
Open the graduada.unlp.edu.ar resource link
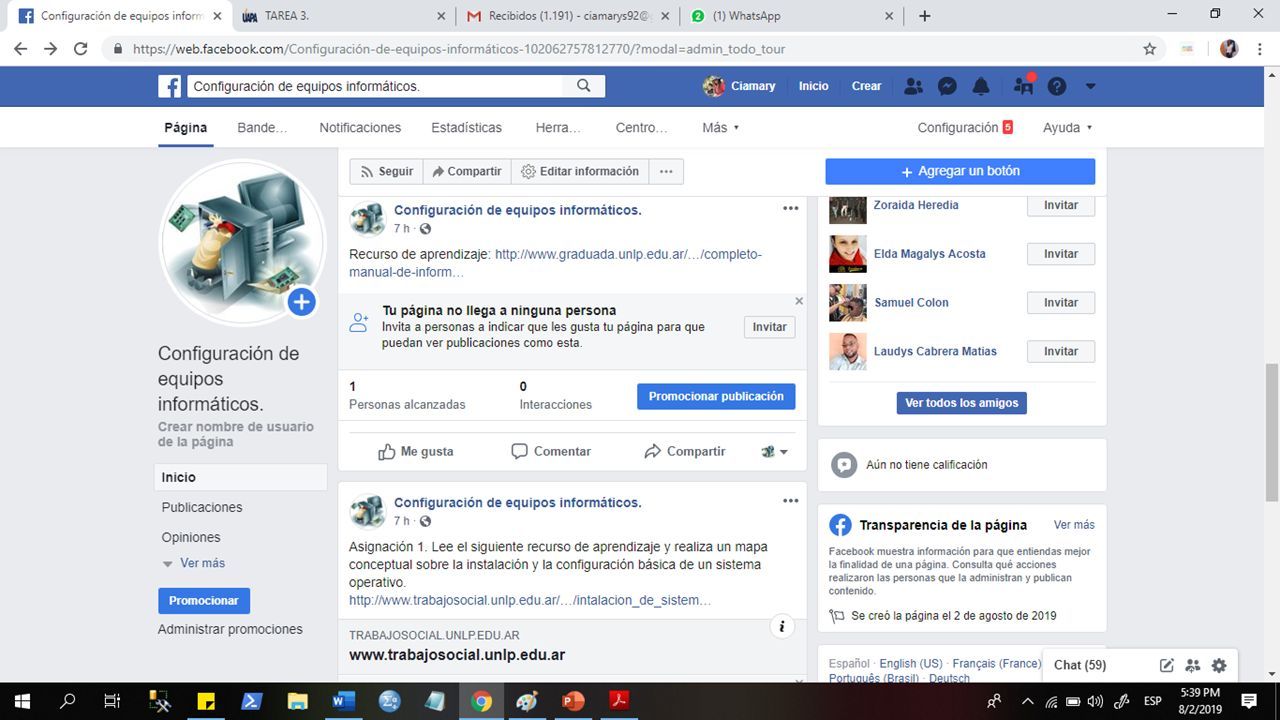tap(555, 263)
